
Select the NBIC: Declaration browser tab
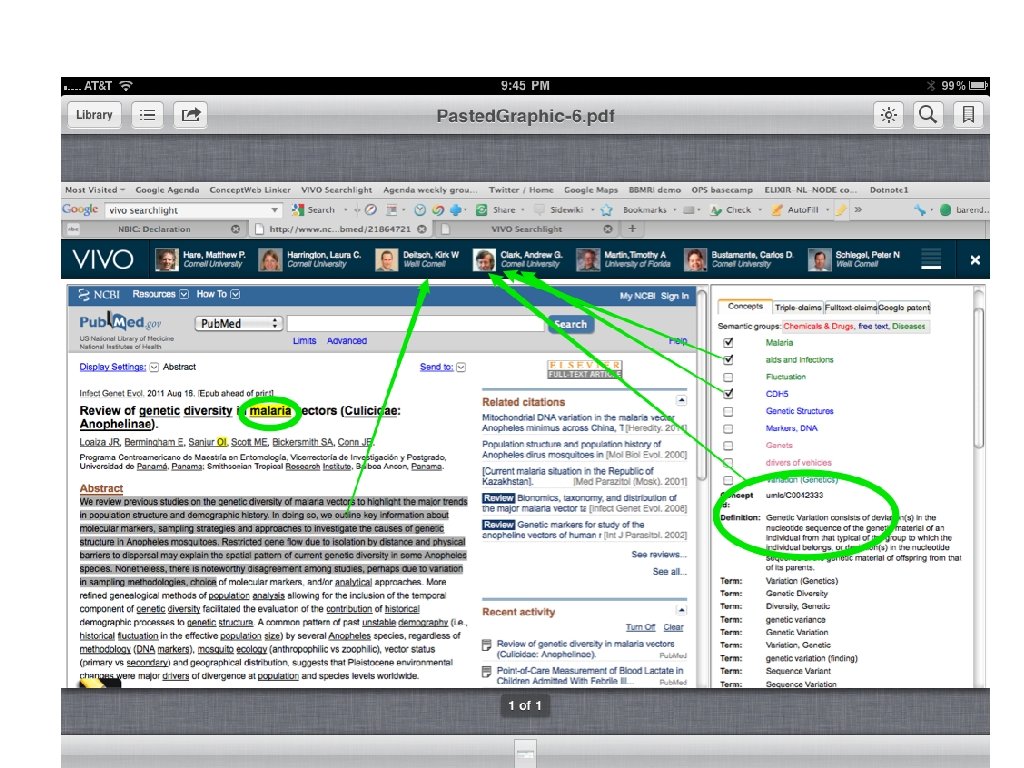(154, 229)
